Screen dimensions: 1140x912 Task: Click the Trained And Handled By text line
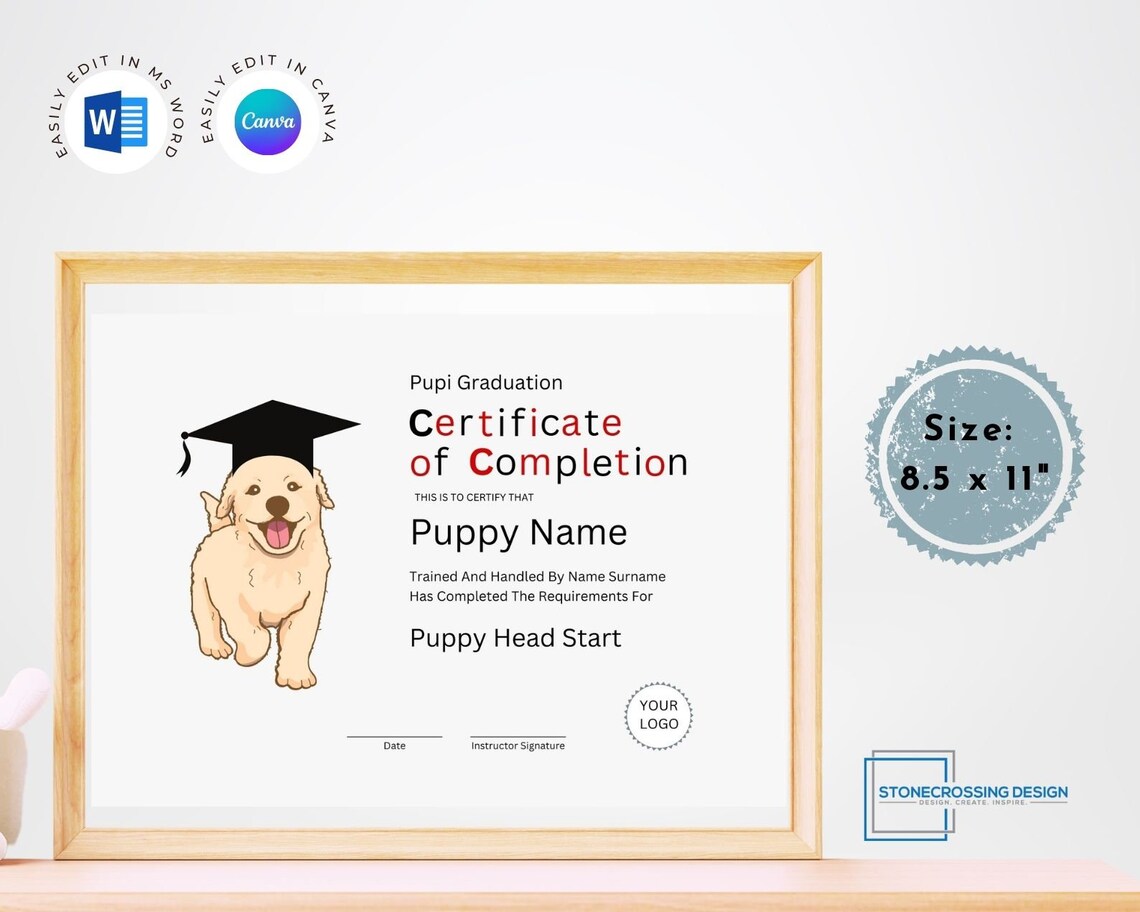pos(538,577)
